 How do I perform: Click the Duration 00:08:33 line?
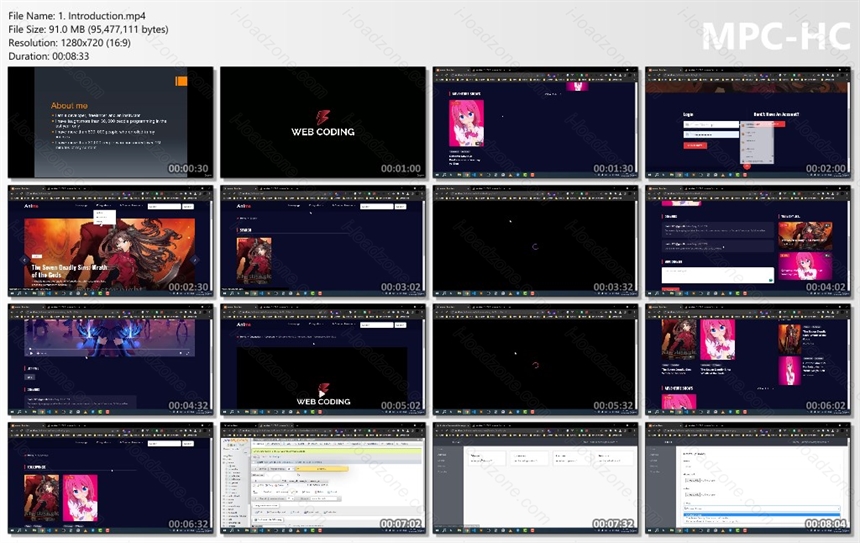[49, 56]
